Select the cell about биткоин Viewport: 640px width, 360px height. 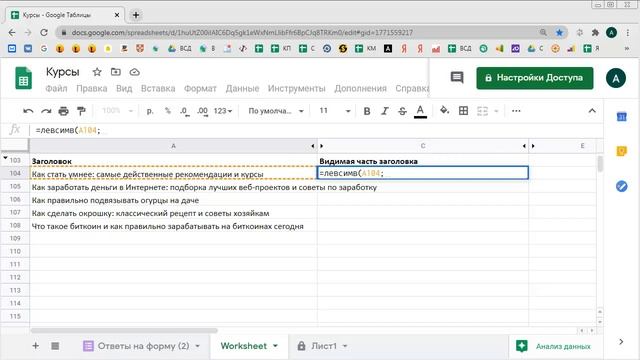pyautogui.click(x=173, y=227)
